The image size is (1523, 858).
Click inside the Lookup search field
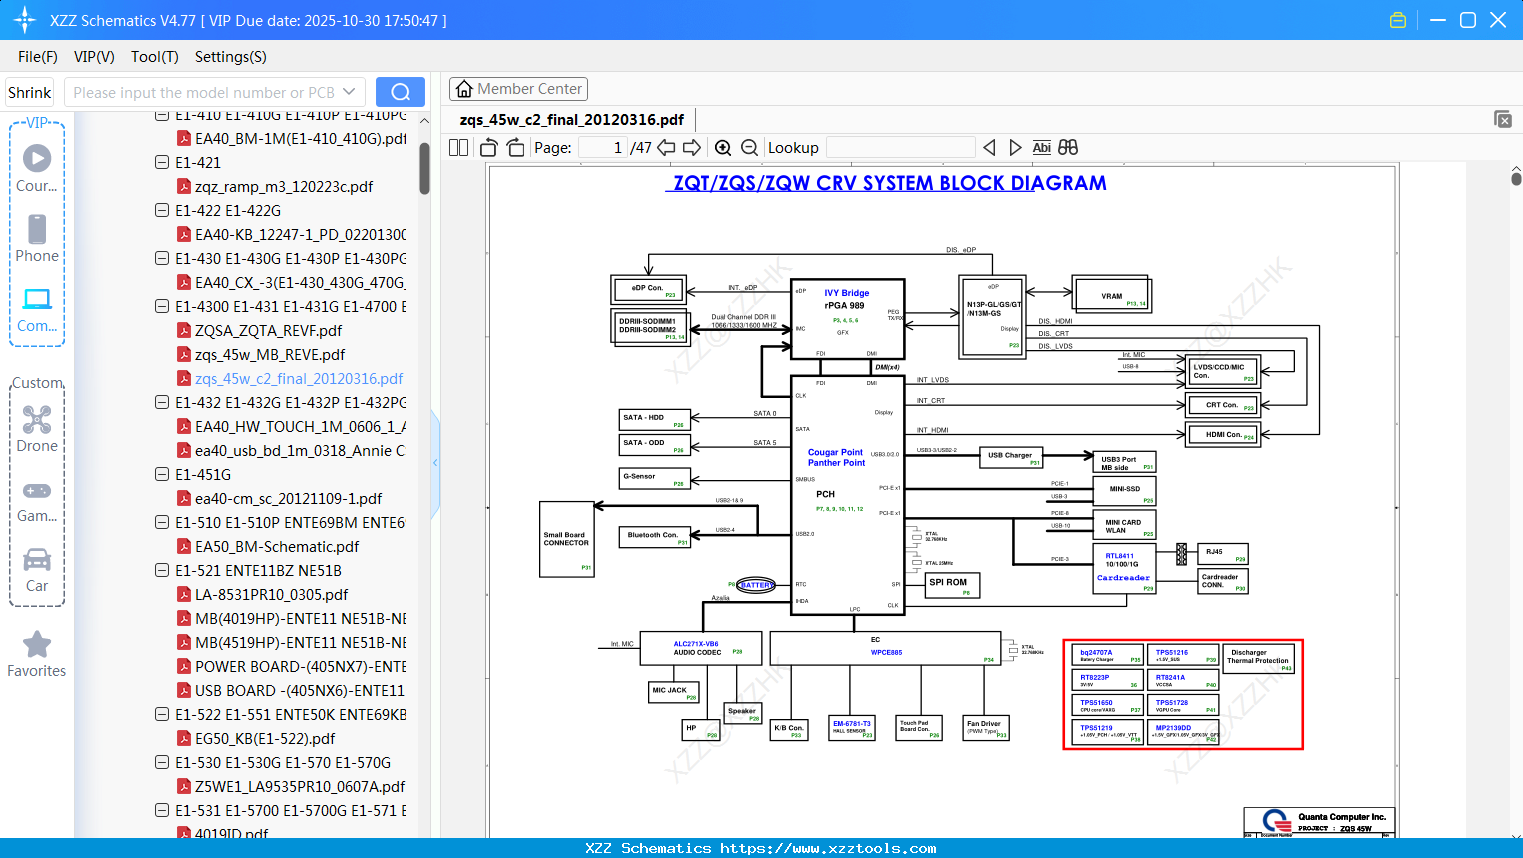point(900,146)
